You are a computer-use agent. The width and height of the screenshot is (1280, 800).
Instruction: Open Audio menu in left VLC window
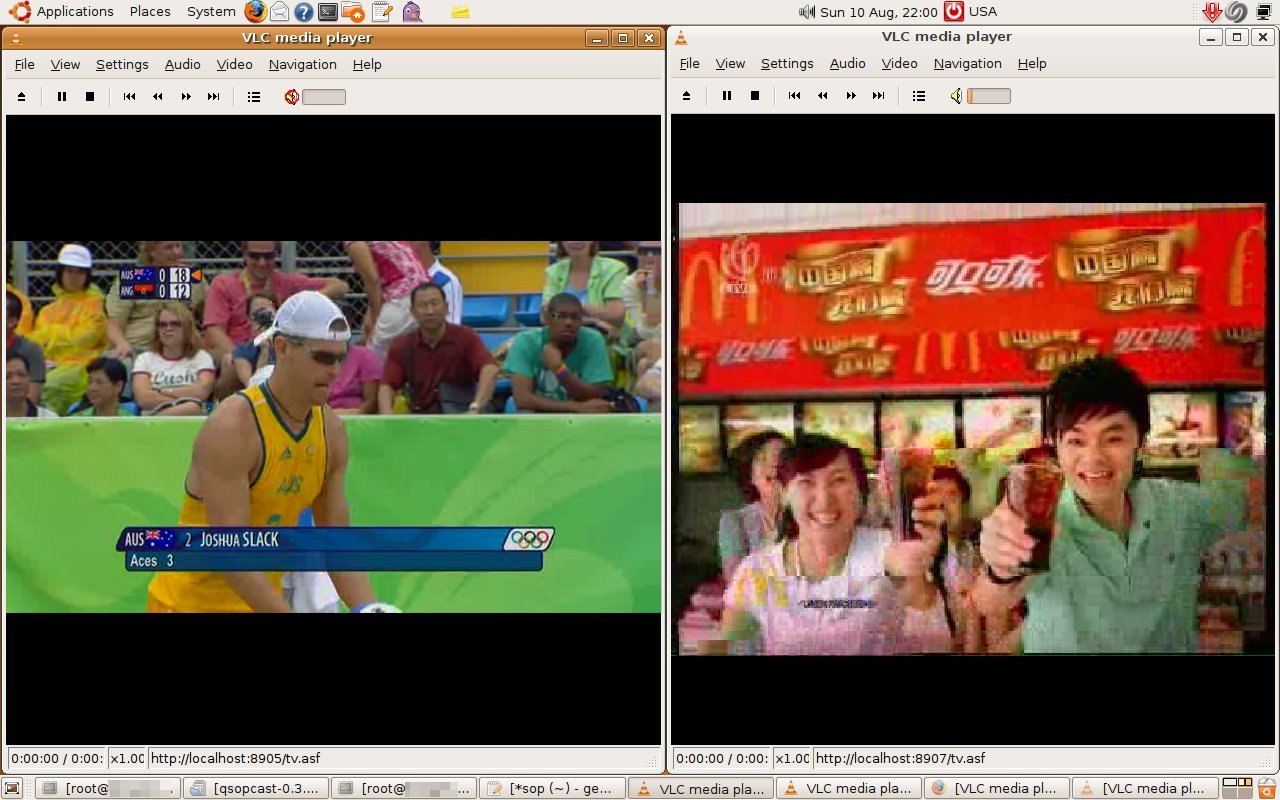click(x=183, y=64)
